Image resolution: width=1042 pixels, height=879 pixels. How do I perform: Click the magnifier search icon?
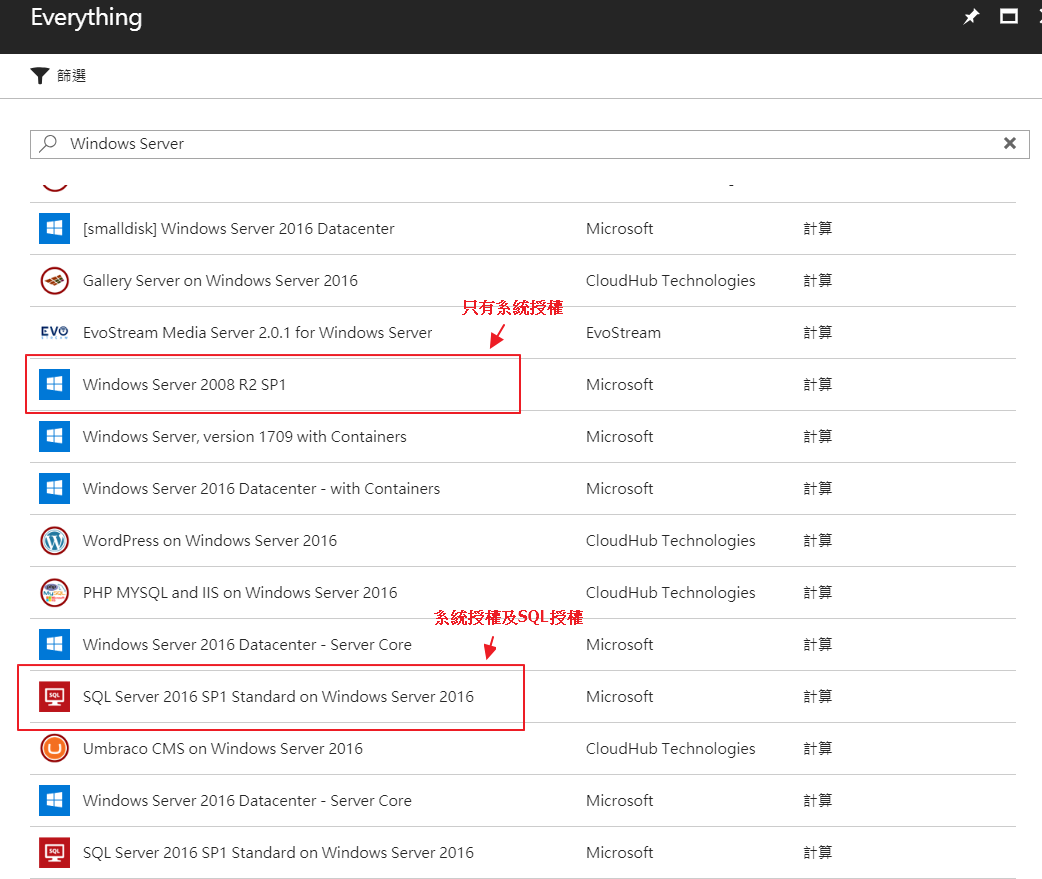coord(48,144)
